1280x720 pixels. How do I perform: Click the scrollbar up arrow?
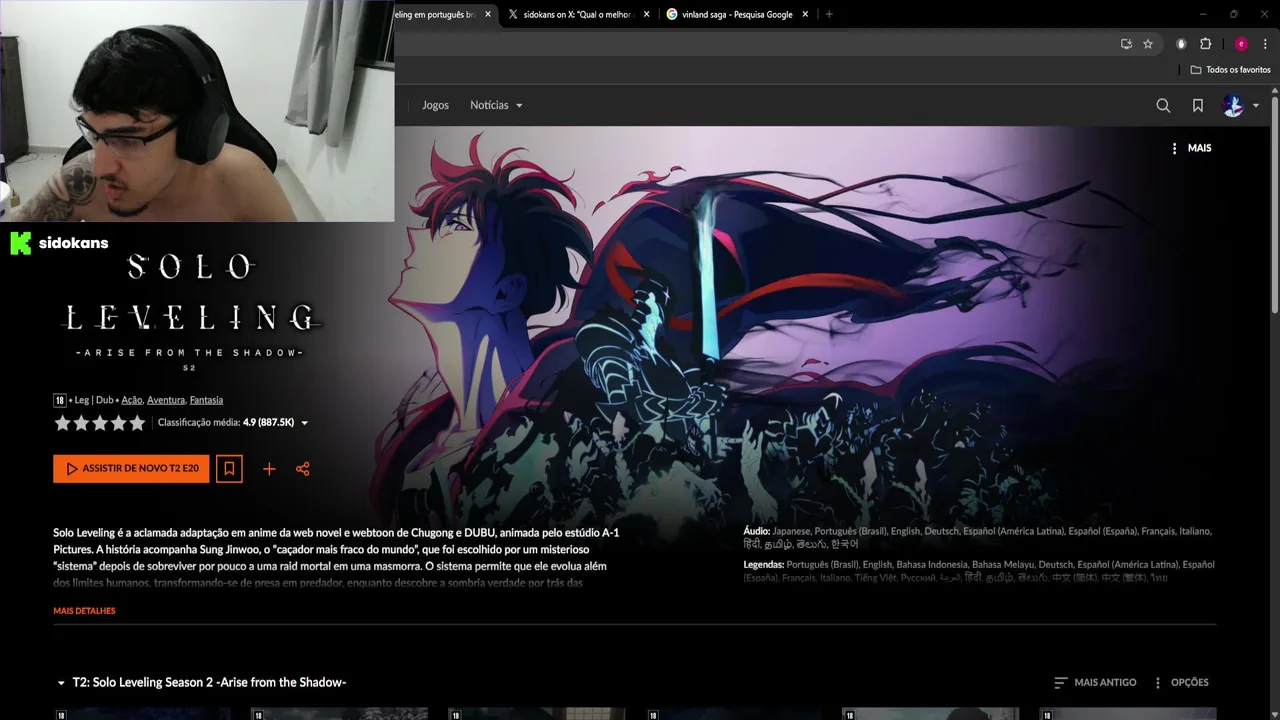pyautogui.click(x=1275, y=91)
